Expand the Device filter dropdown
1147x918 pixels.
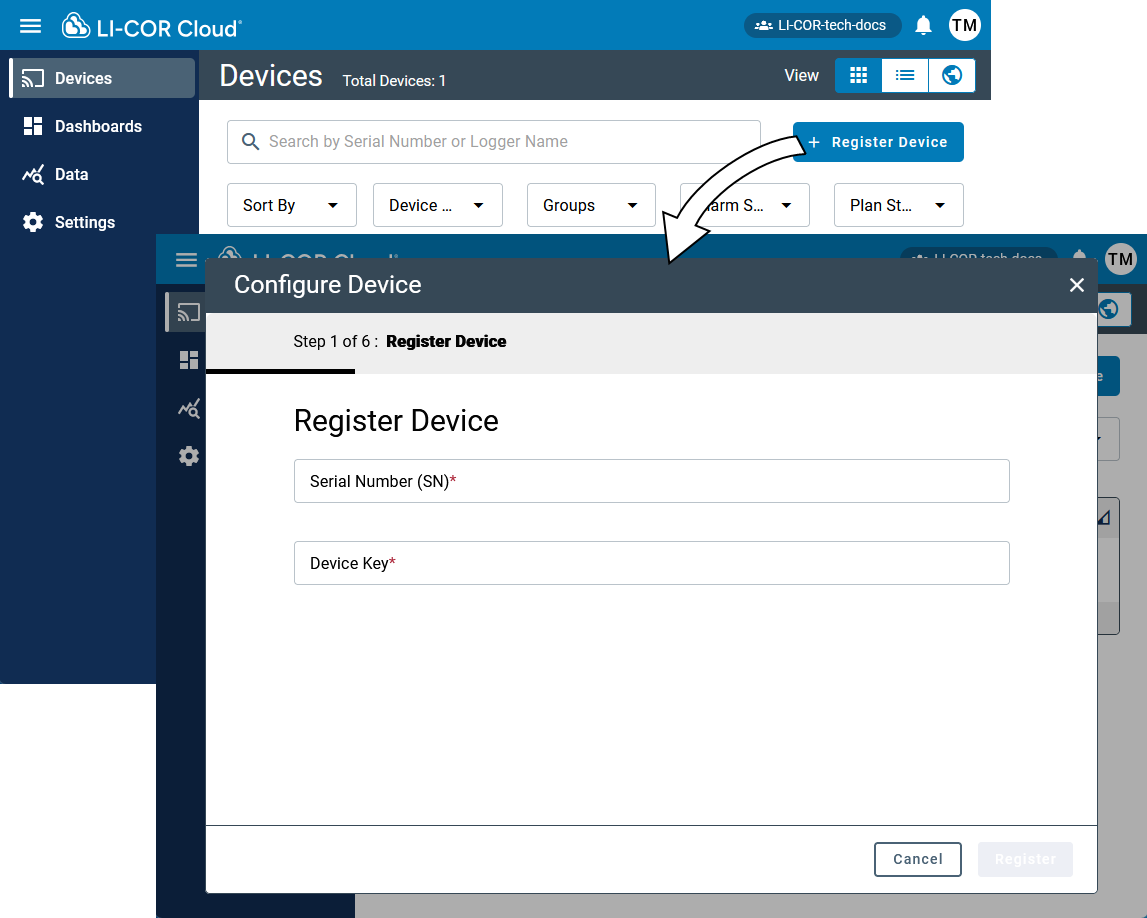point(437,206)
